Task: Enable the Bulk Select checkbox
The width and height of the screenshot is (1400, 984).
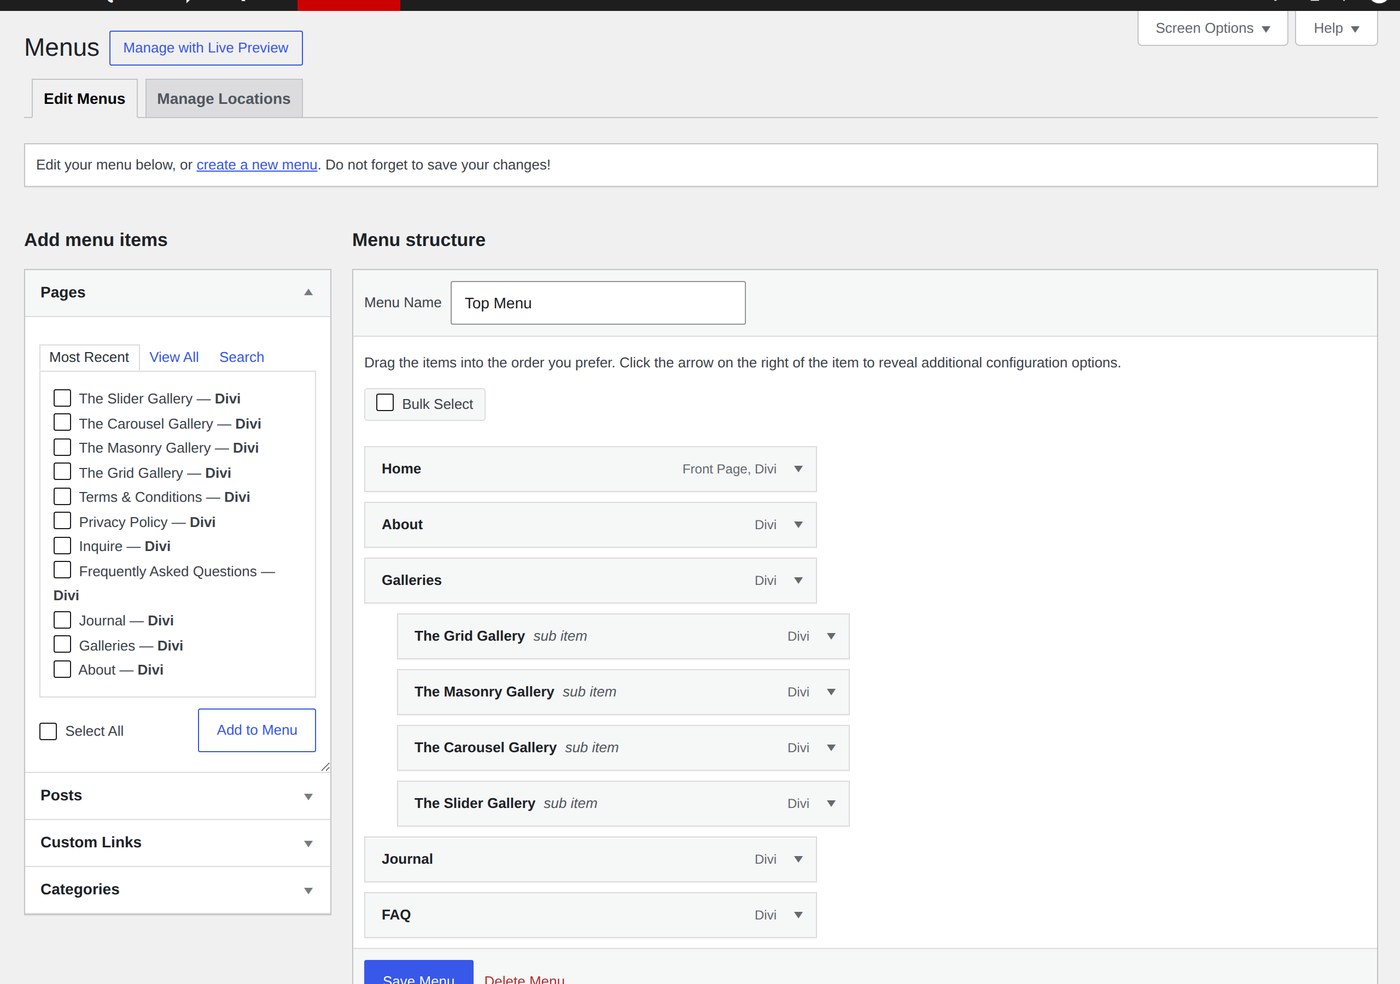Action: point(385,403)
